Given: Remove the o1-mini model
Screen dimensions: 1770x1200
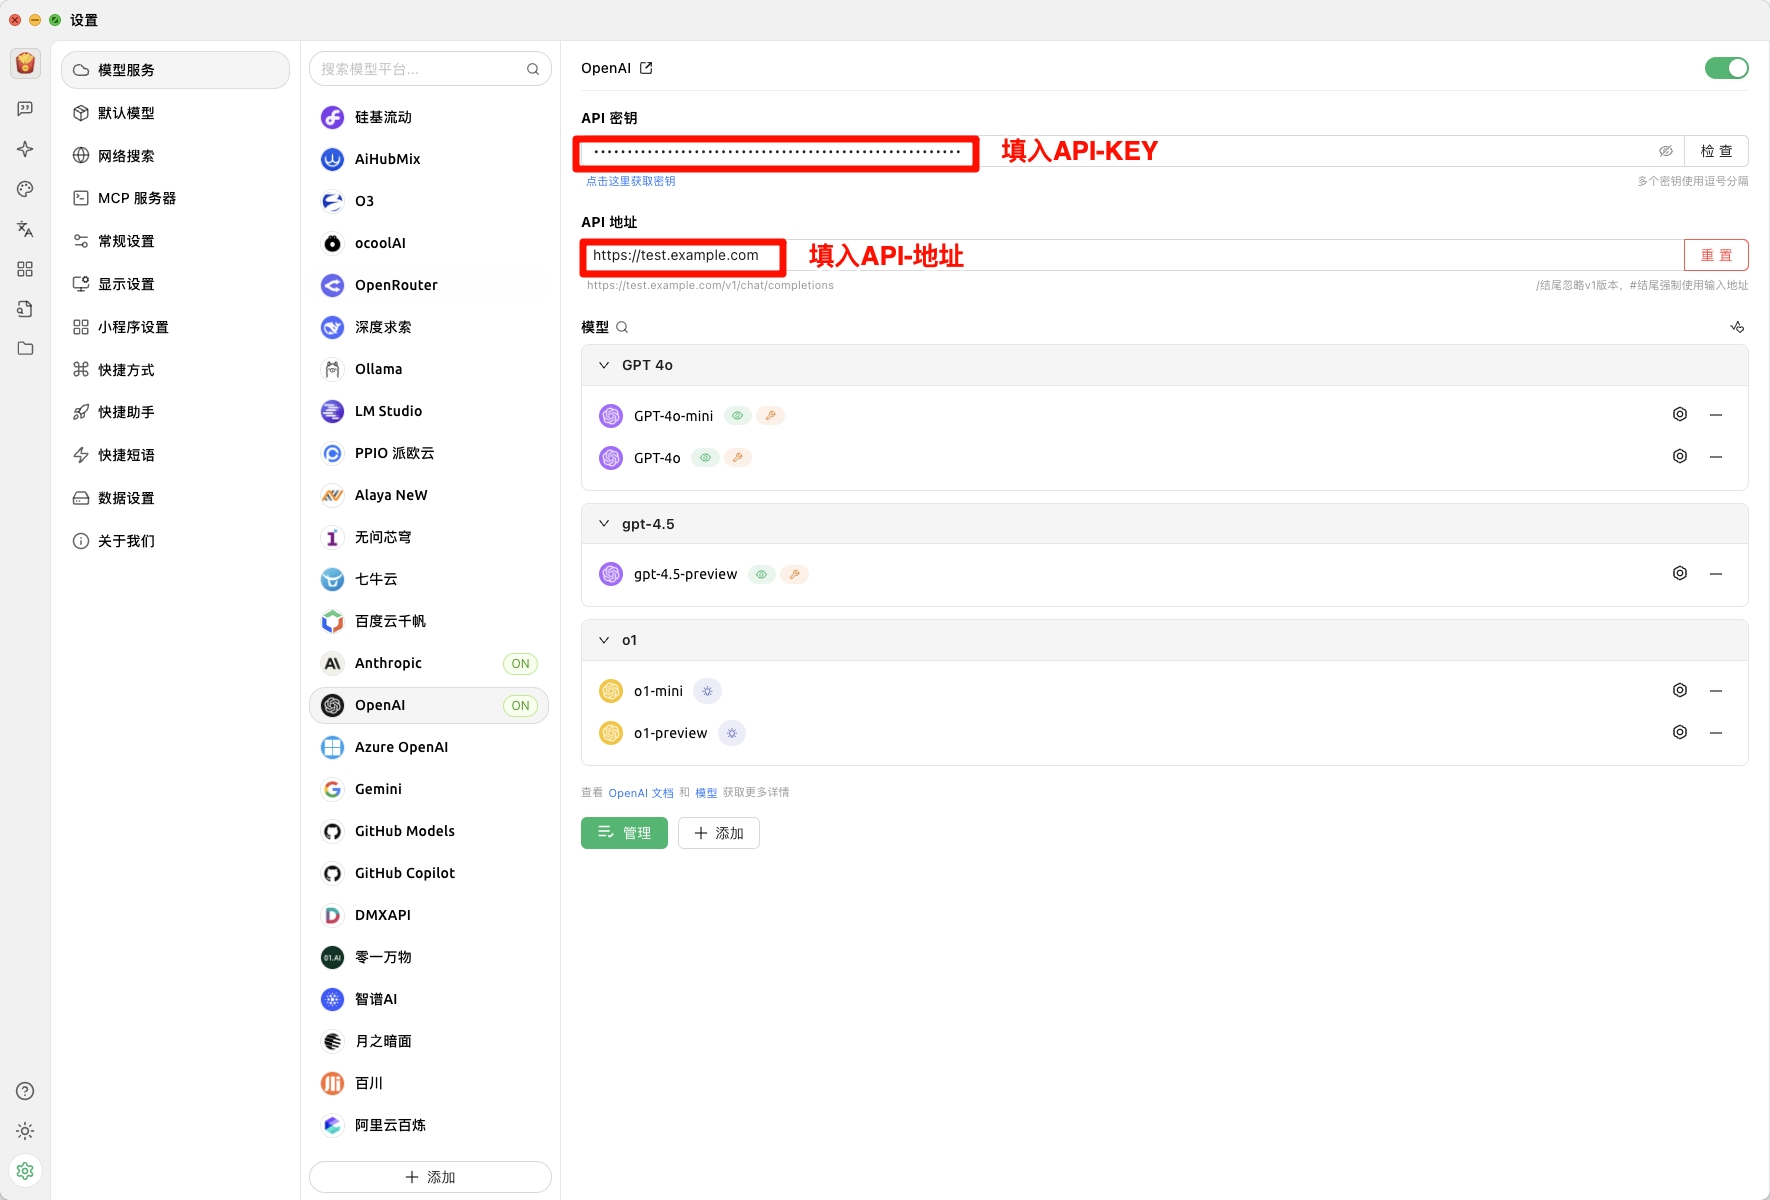Looking at the screenshot, I should (x=1716, y=690).
